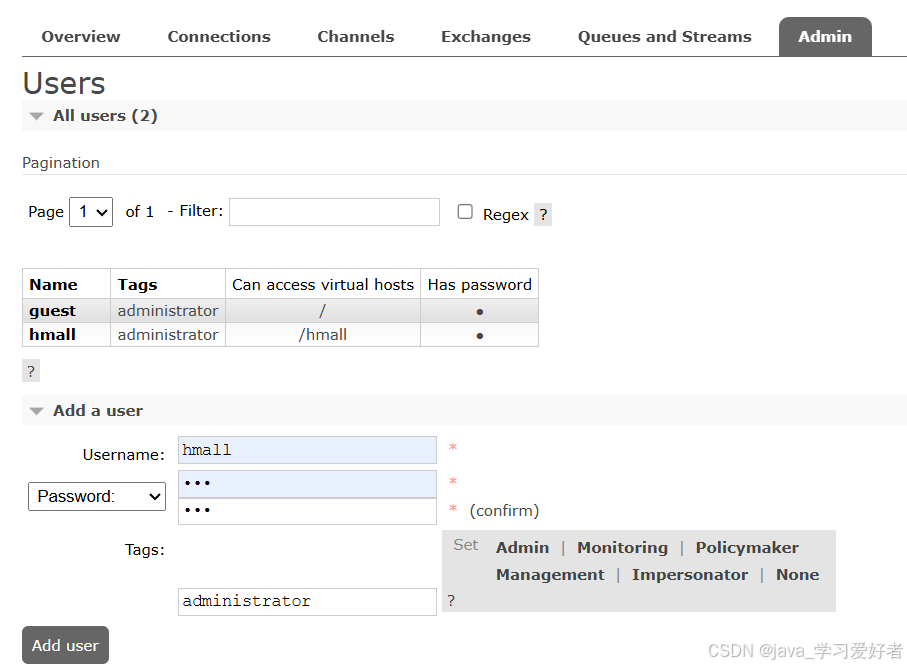Set the Management tag
Viewport: 907px width, 666px height.
(550, 575)
